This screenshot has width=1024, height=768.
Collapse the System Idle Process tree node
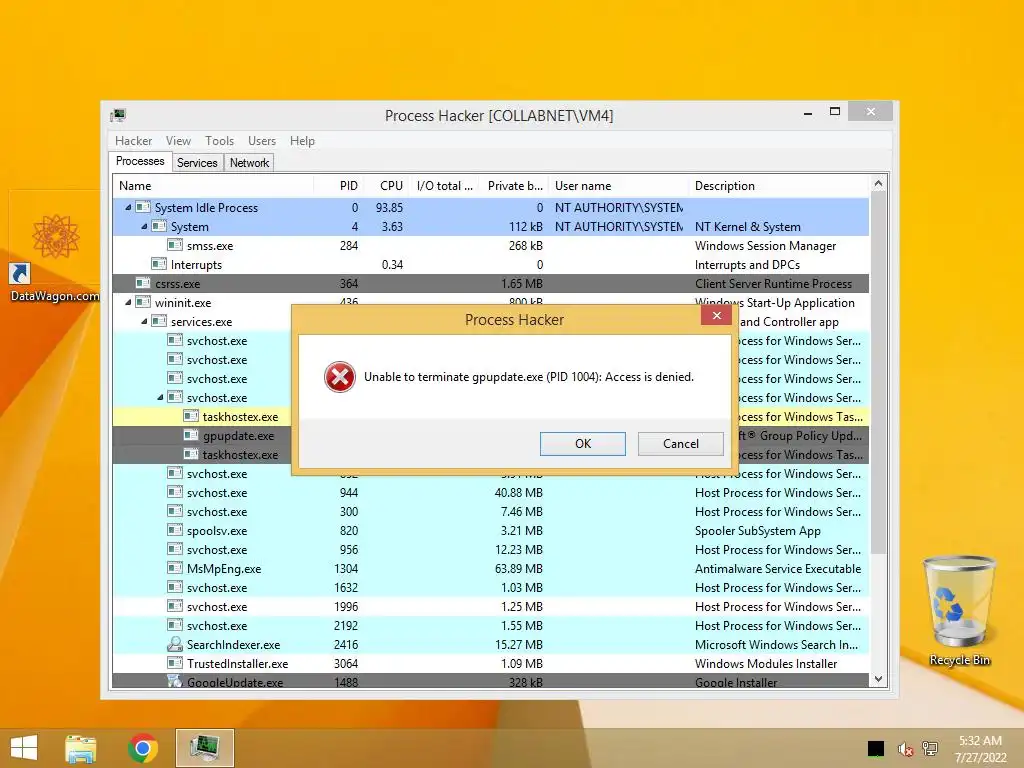coord(128,208)
